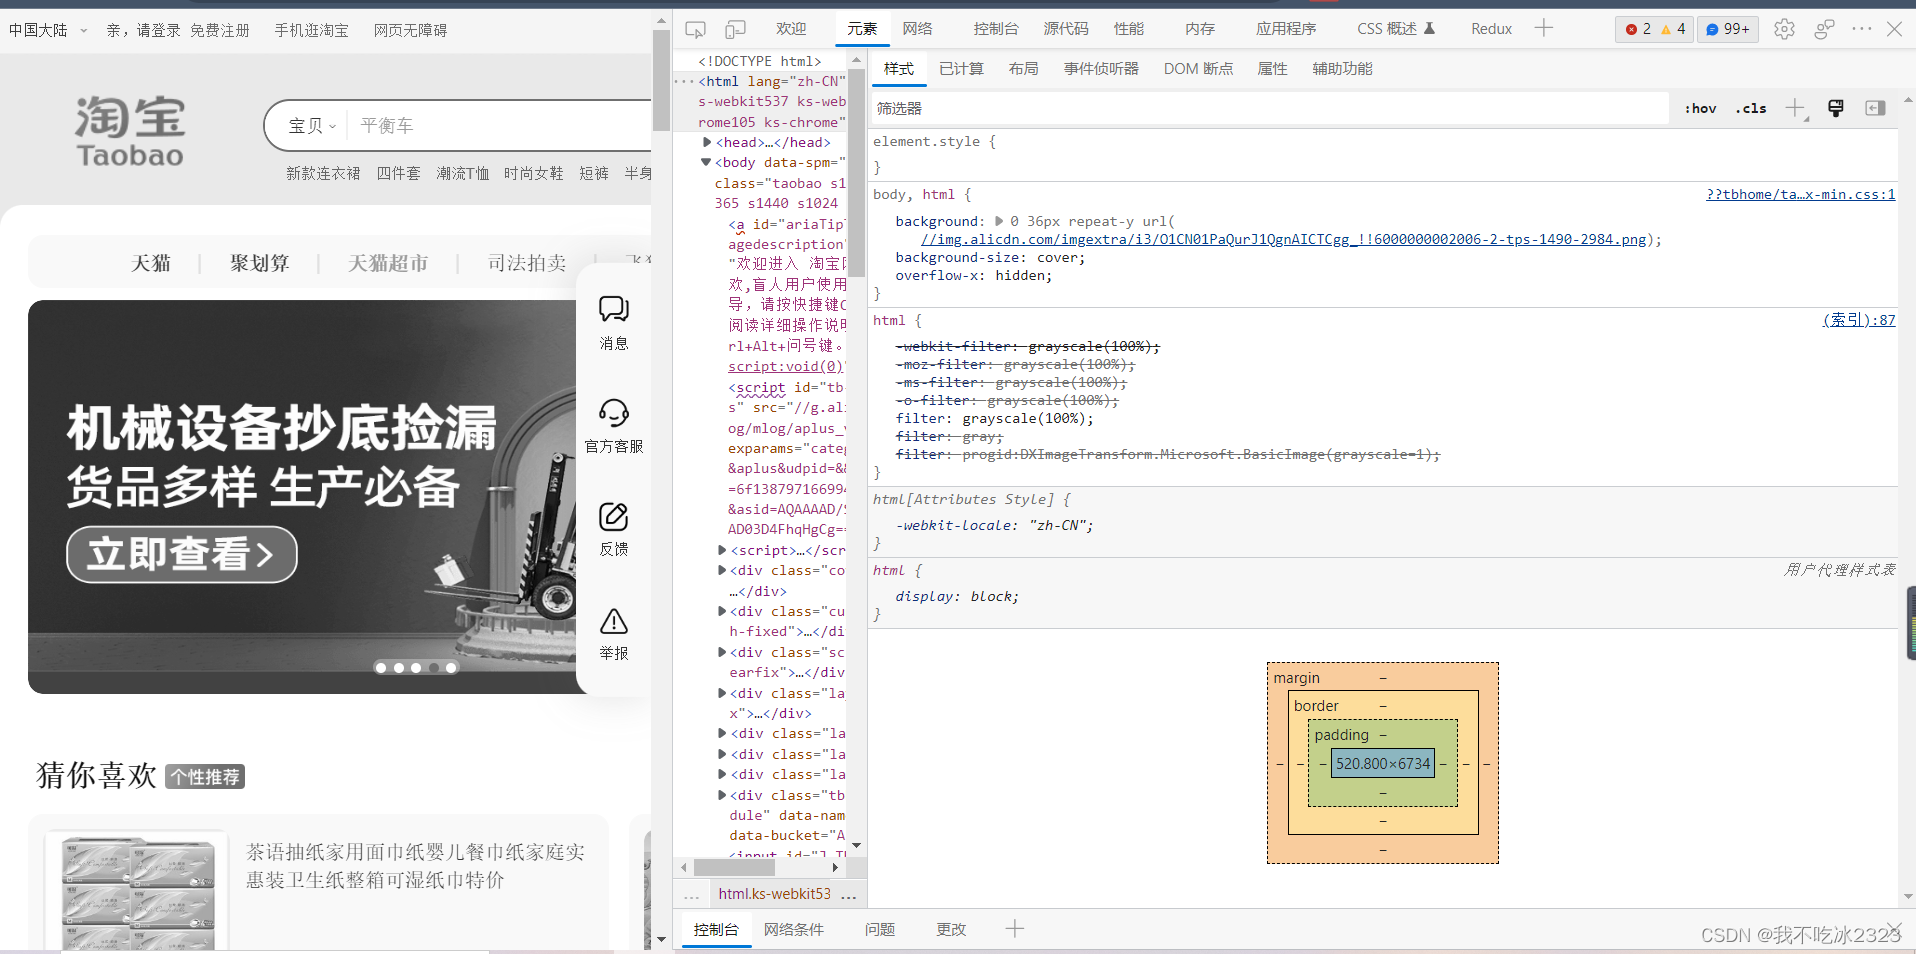The image size is (1916, 954).
Task: Switch to the 已计算 styles tab
Action: pyautogui.click(x=961, y=69)
